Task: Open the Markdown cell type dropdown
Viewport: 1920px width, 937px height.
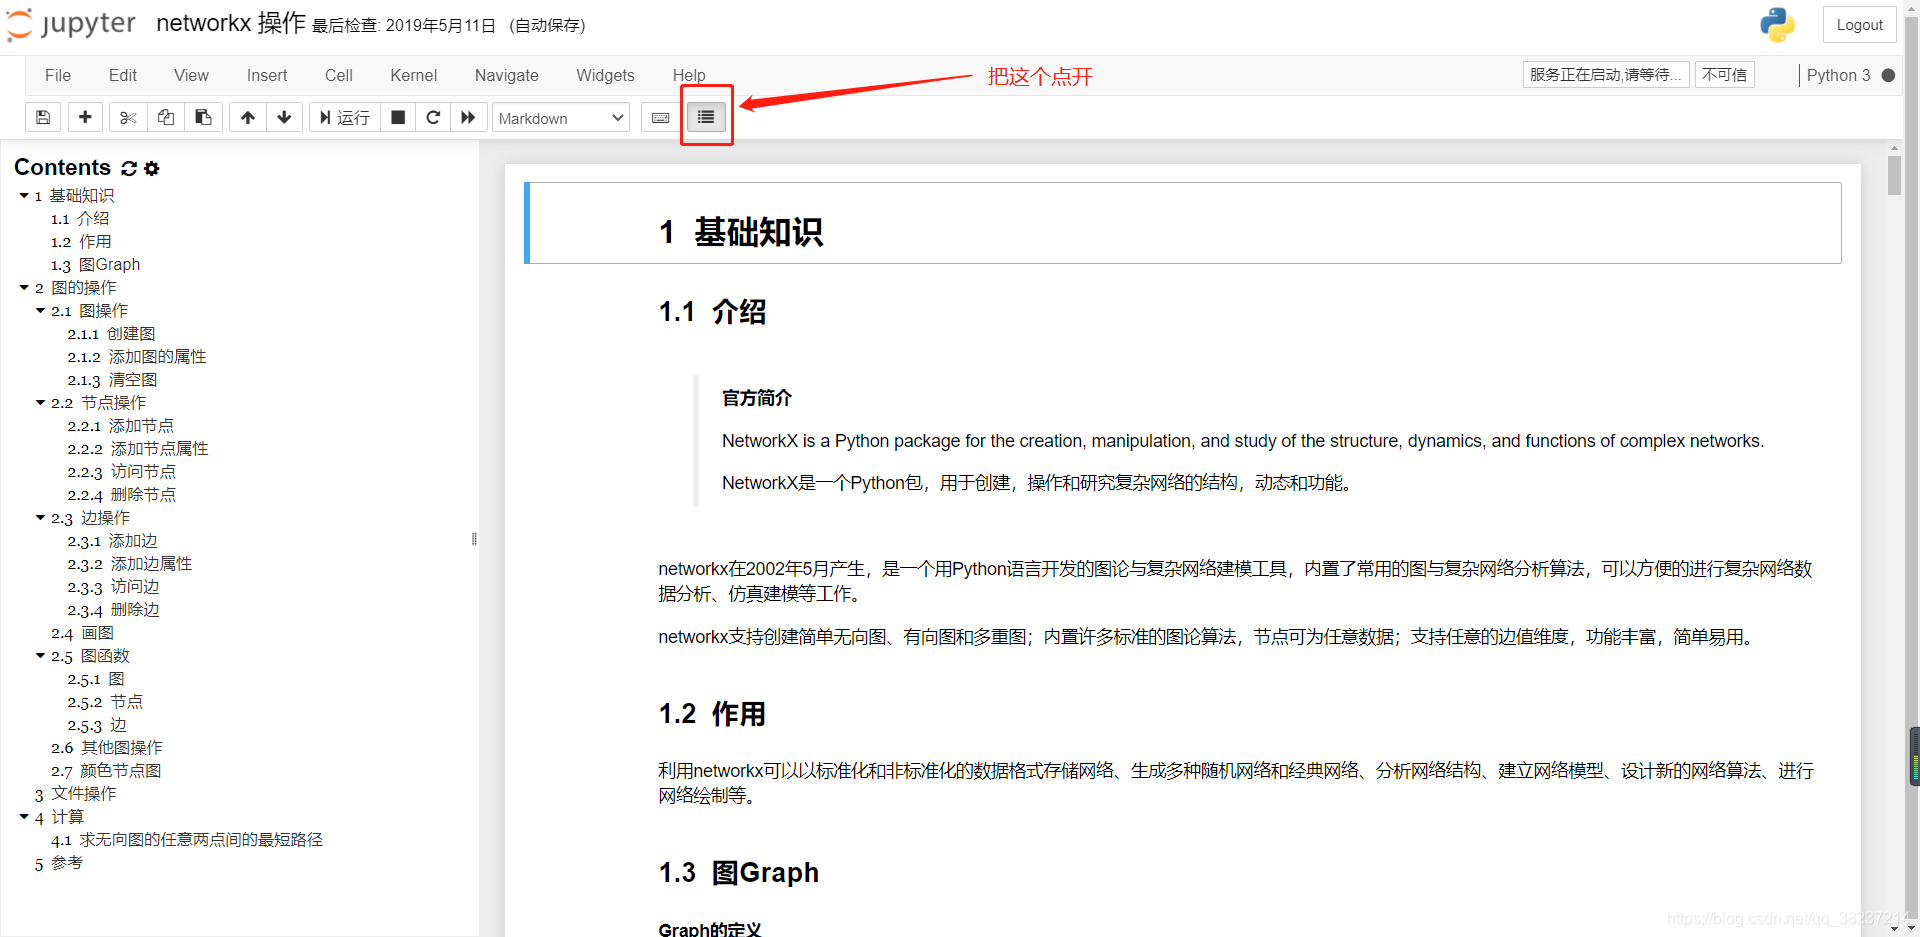Action: coord(561,118)
